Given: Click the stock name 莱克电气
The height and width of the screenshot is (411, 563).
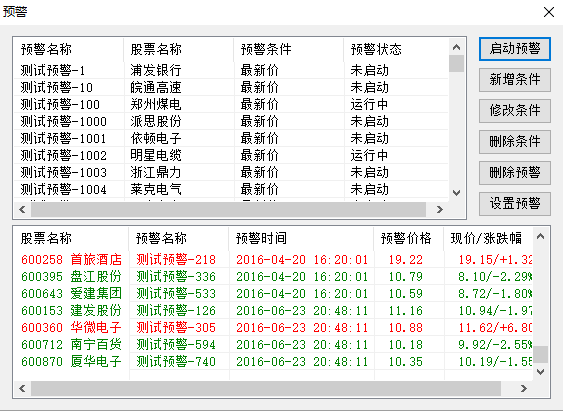Looking at the screenshot, I should point(156,190).
